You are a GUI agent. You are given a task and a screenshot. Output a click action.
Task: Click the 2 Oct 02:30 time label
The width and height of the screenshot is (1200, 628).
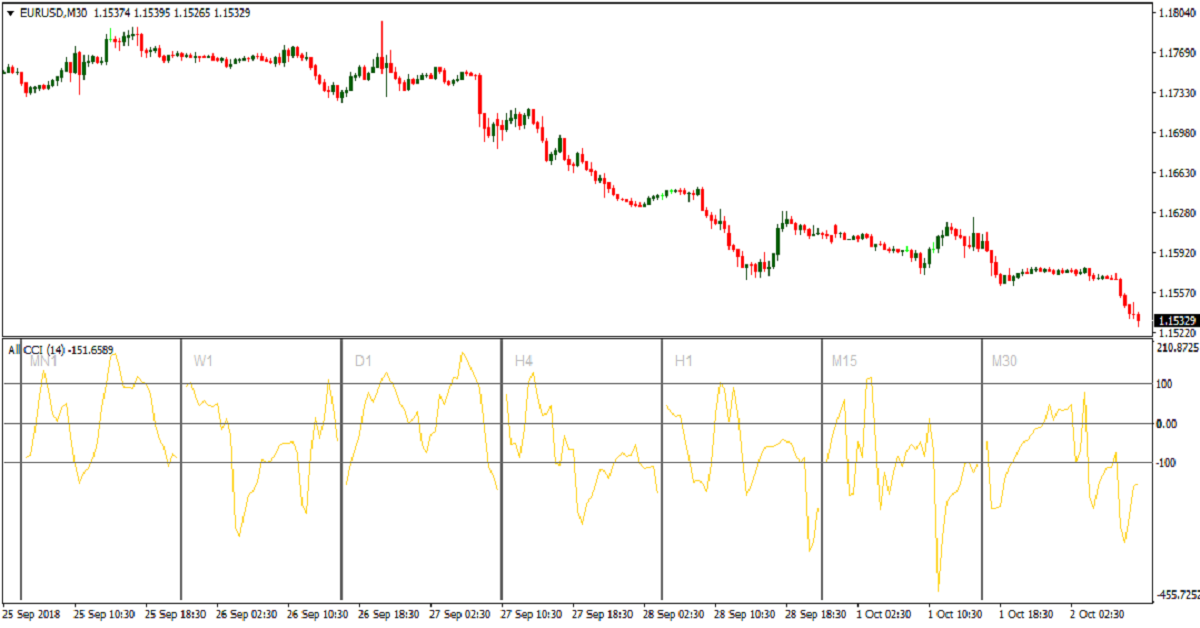(1098, 613)
